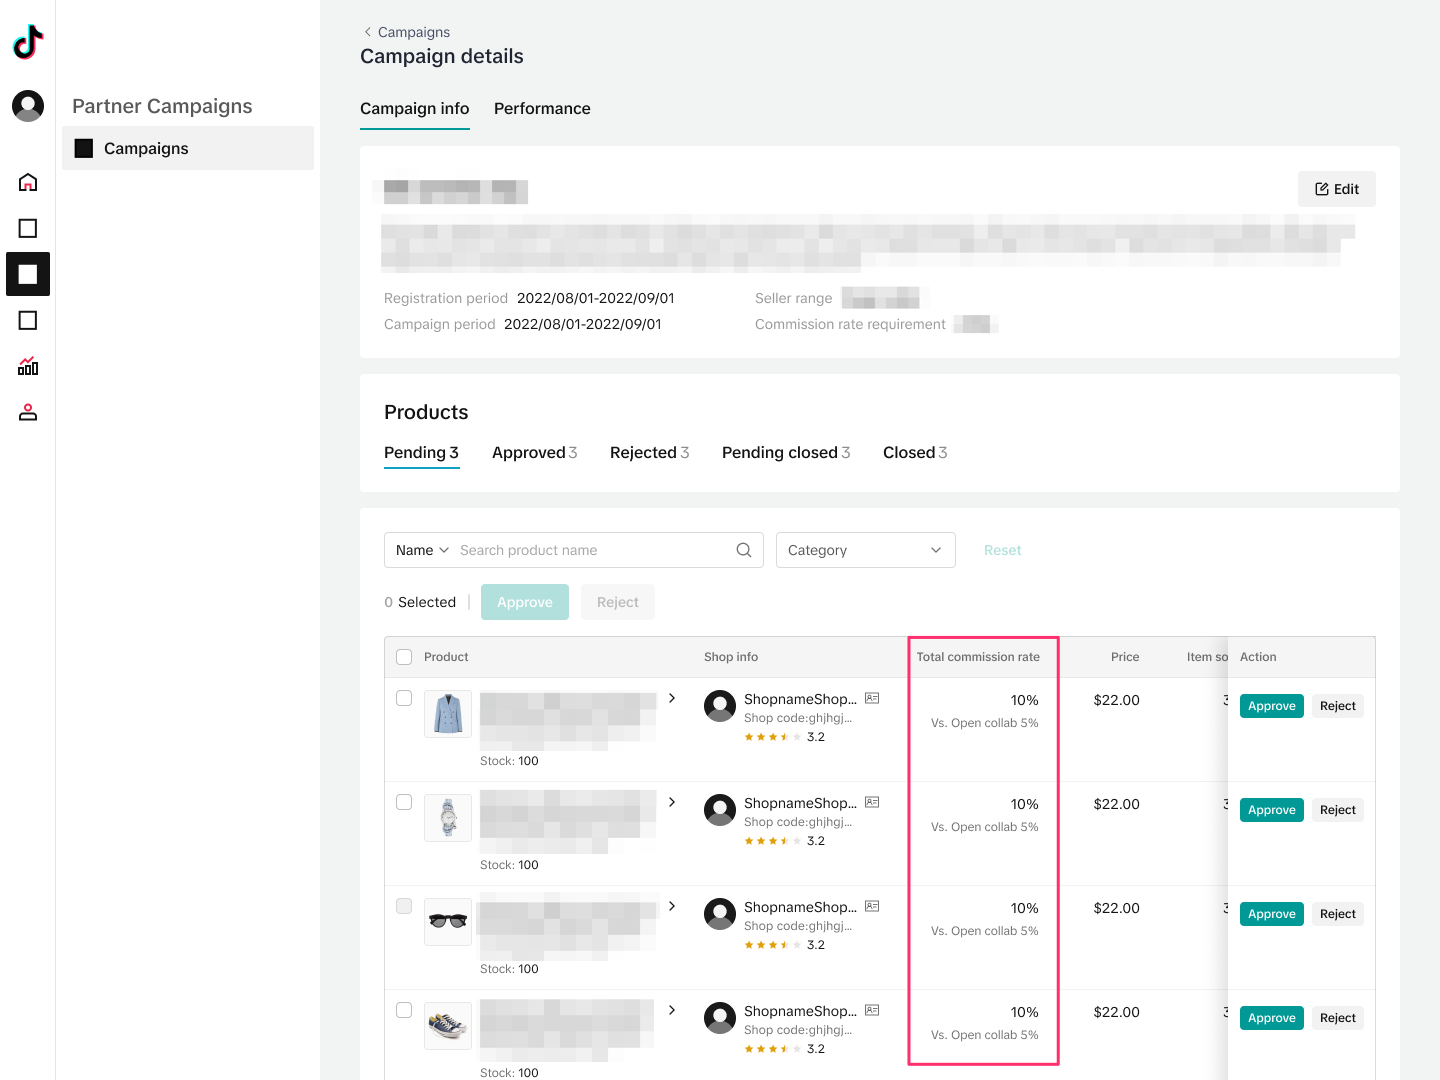The width and height of the screenshot is (1440, 1080).
Task: Click the Search product name field
Action: pos(590,550)
